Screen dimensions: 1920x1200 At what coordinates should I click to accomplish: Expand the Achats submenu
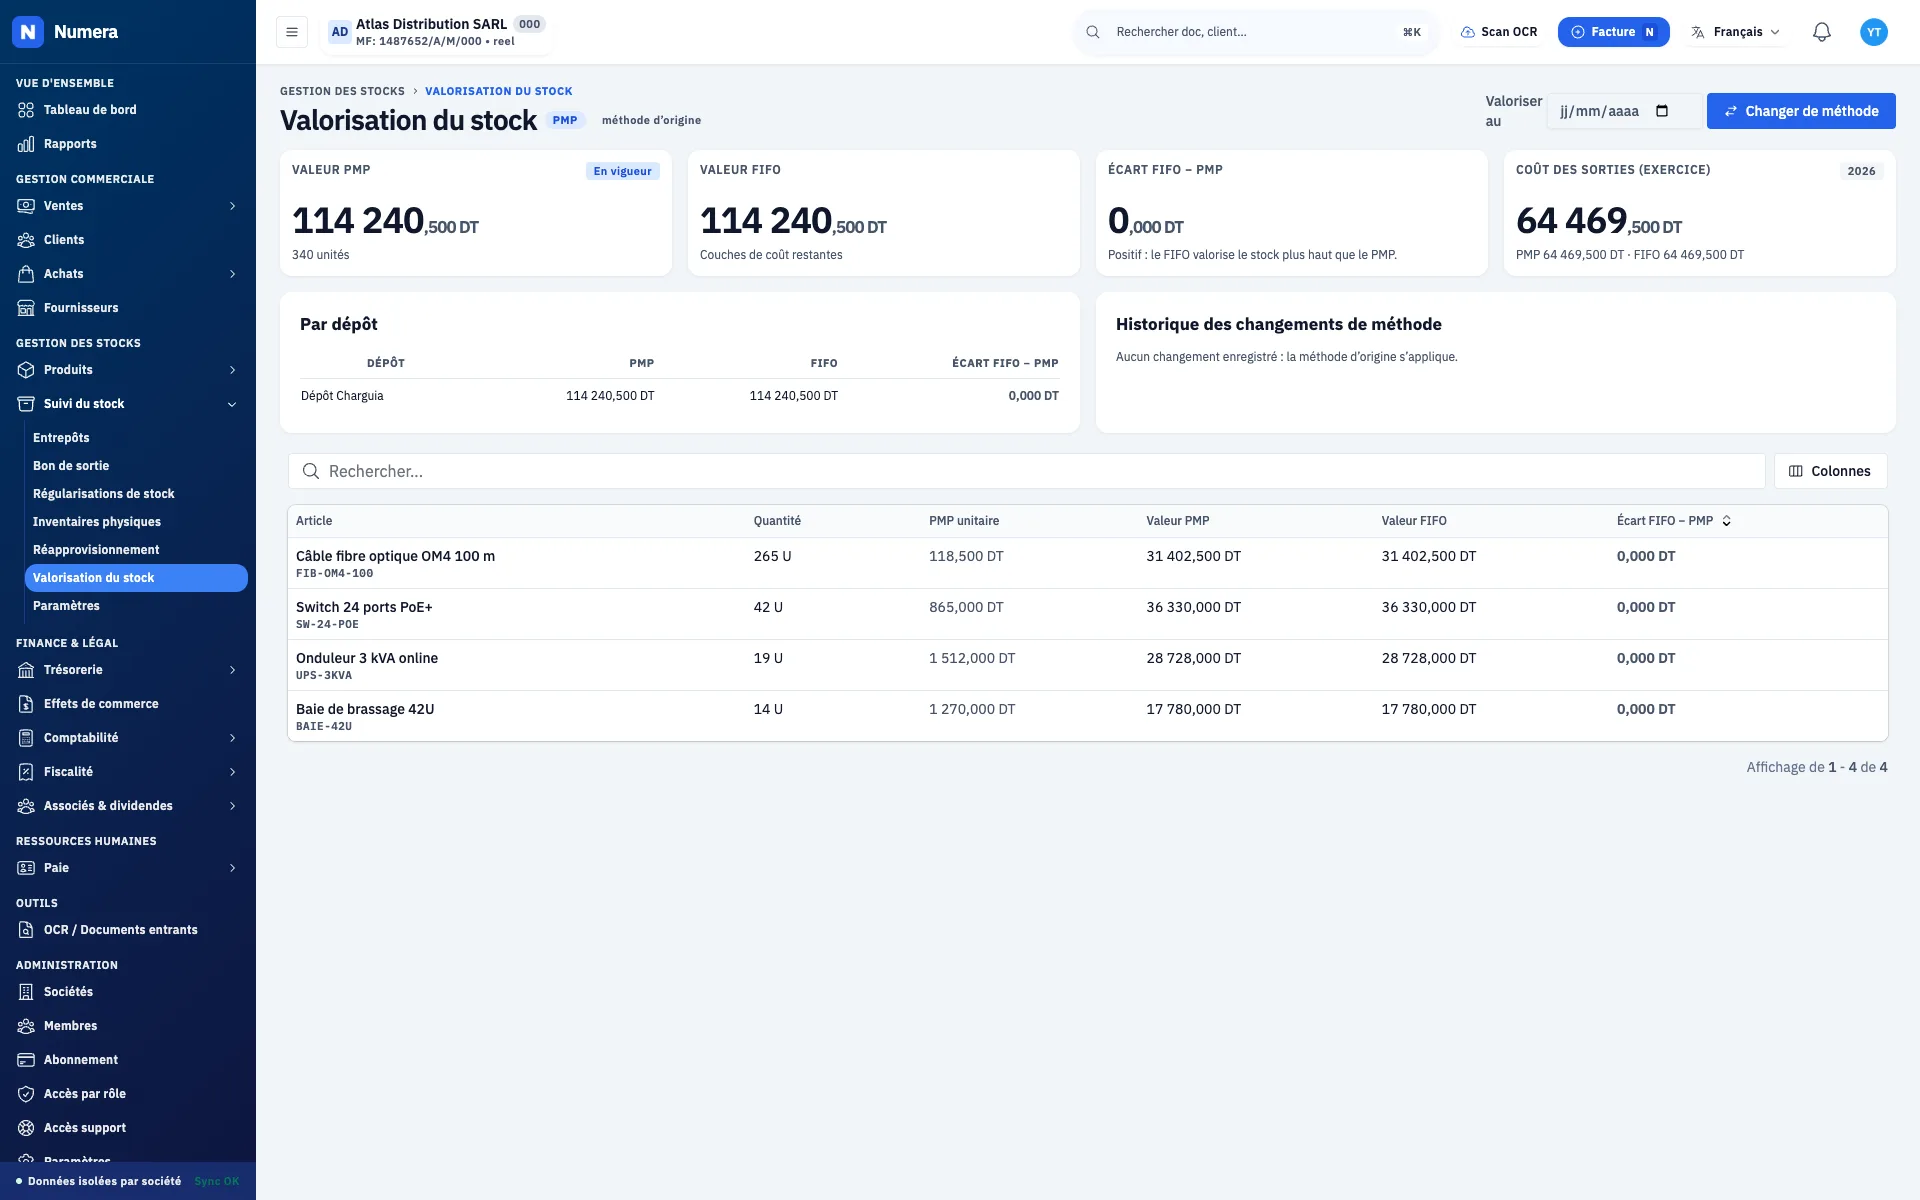[128, 274]
